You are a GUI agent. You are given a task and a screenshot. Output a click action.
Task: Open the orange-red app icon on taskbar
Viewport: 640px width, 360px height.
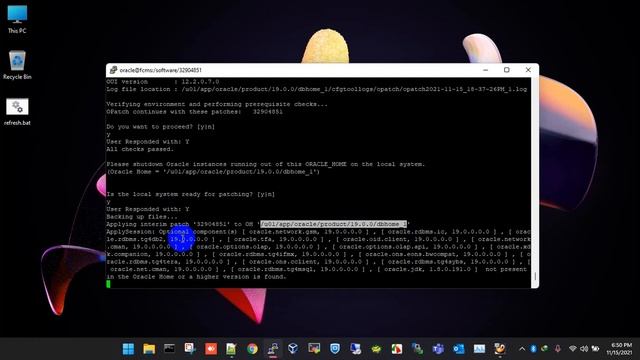point(211,349)
